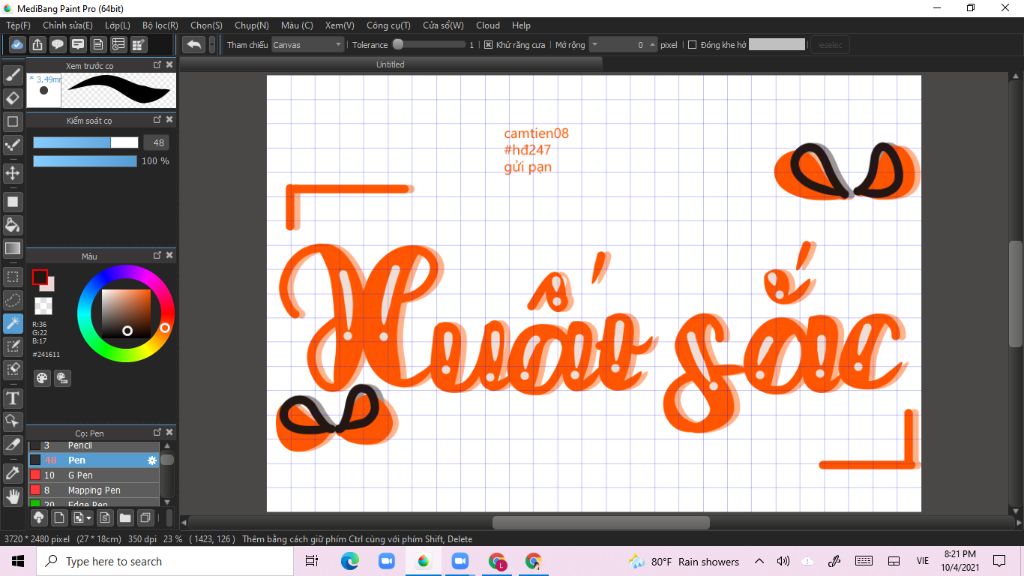Select the Pencil brush
Screen dimensions: 1024x576
click(x=94, y=446)
